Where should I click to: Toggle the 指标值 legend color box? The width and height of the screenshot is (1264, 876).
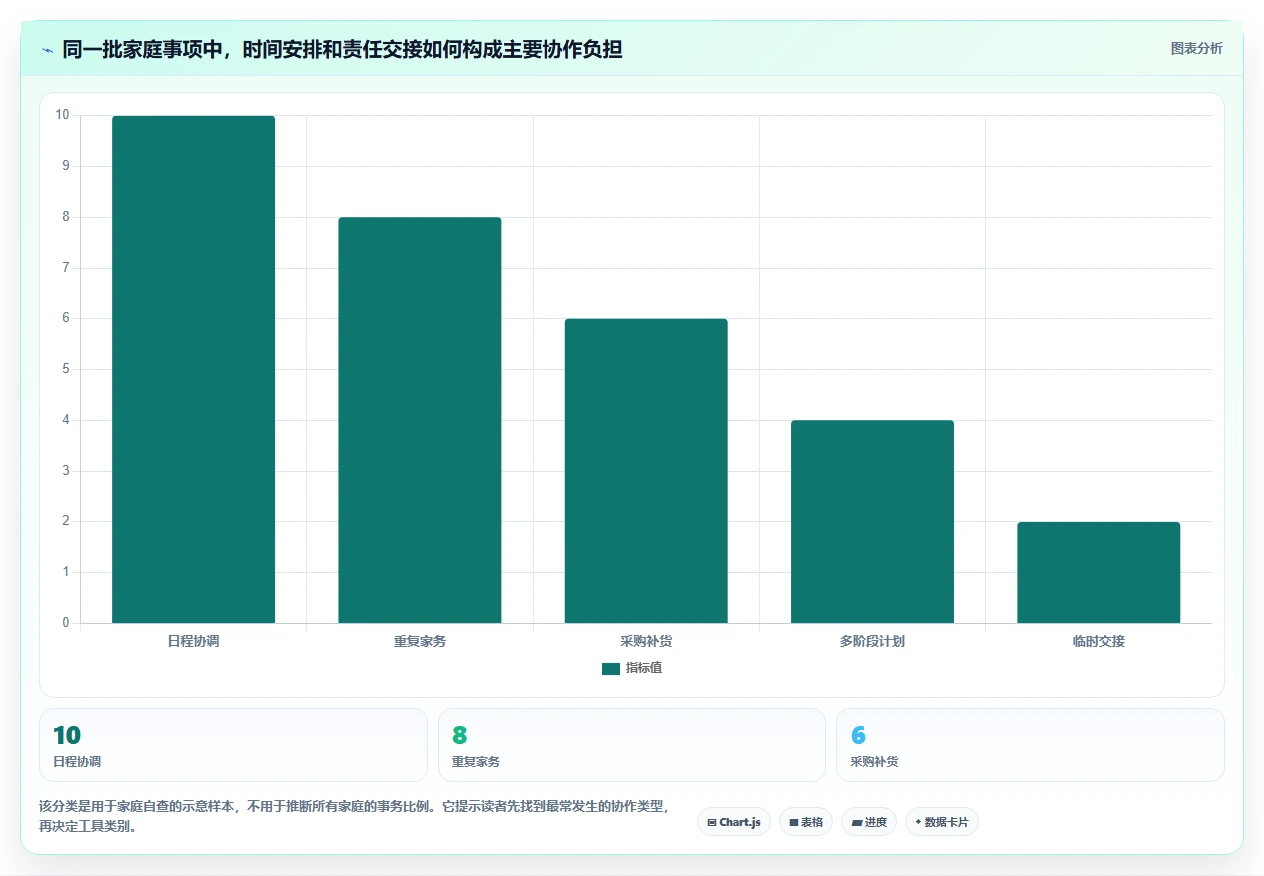(x=611, y=668)
